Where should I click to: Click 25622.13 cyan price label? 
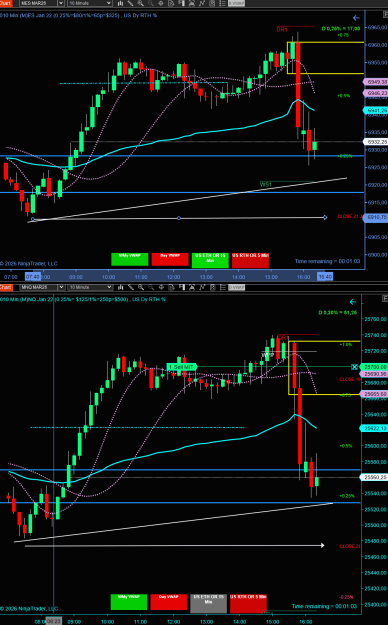pyautogui.click(x=374, y=428)
